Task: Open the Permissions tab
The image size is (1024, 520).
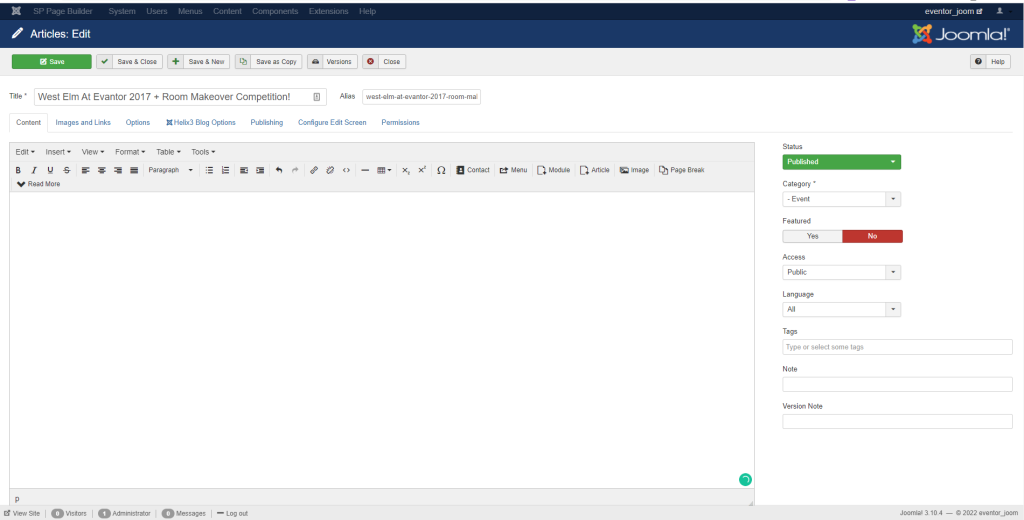Action: click(400, 122)
